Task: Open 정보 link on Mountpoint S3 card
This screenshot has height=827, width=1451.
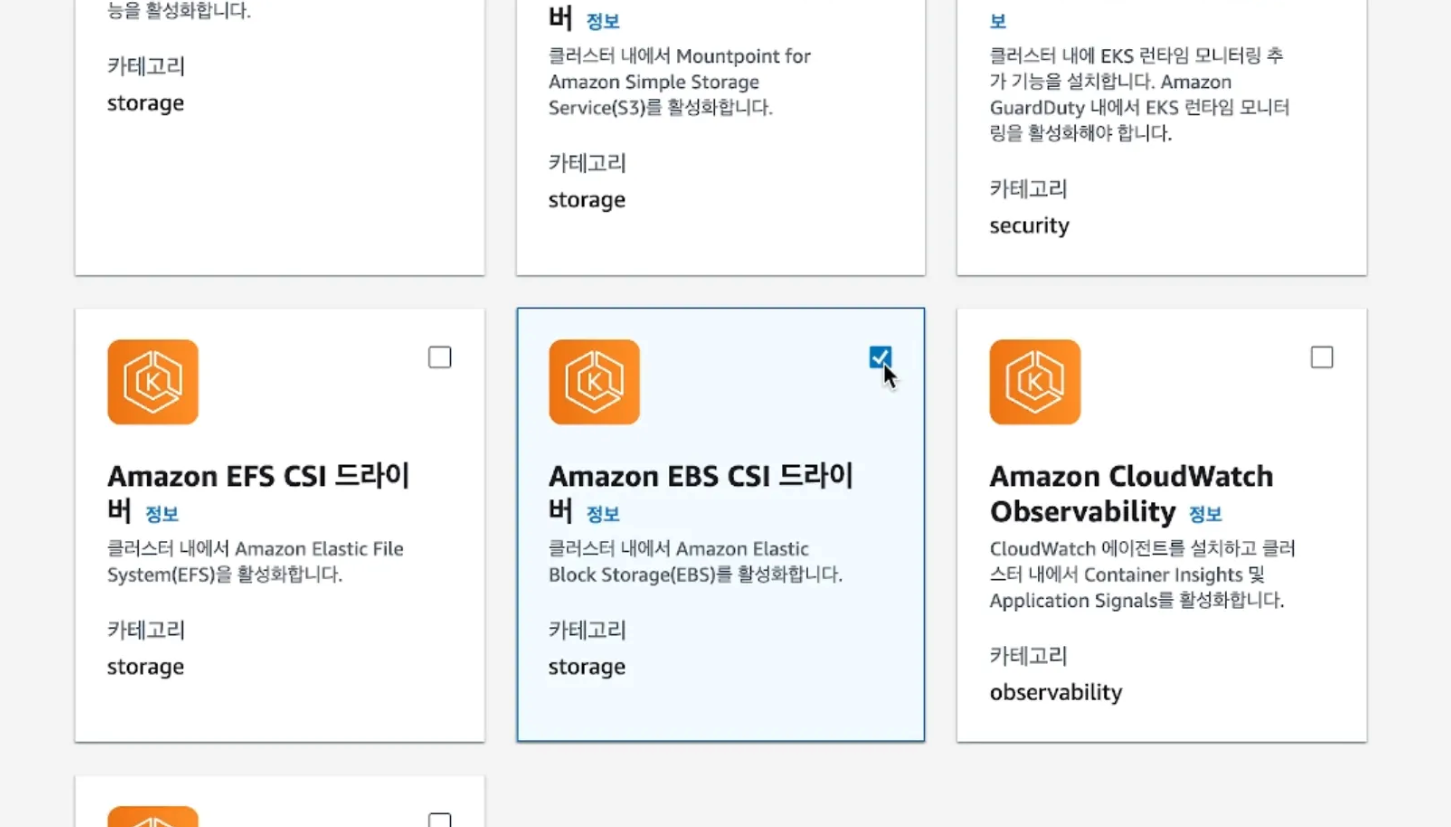Action: pos(603,21)
